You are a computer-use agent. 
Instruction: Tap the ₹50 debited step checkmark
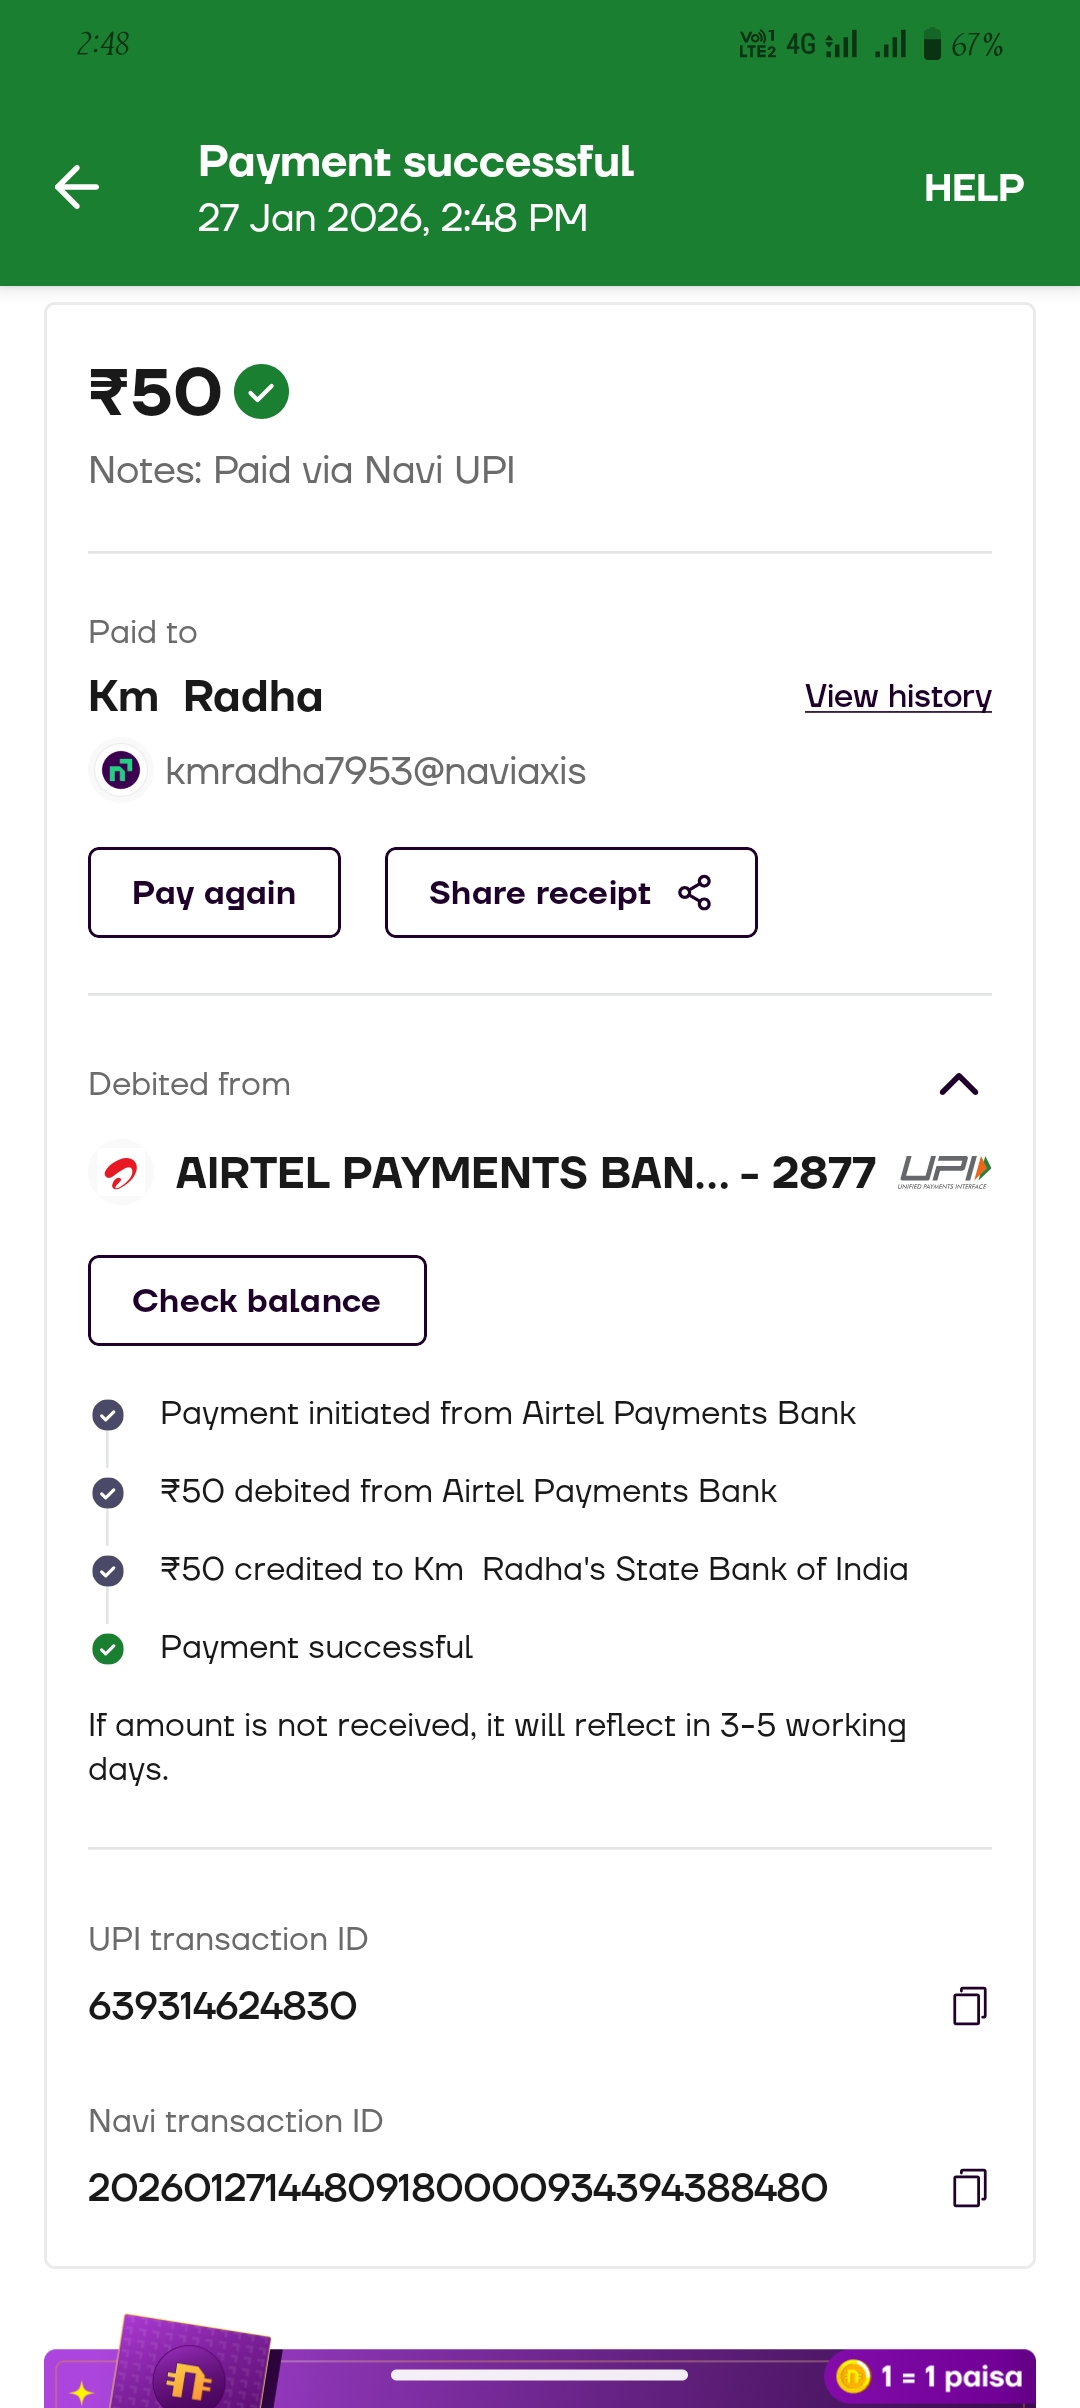pos(108,1492)
